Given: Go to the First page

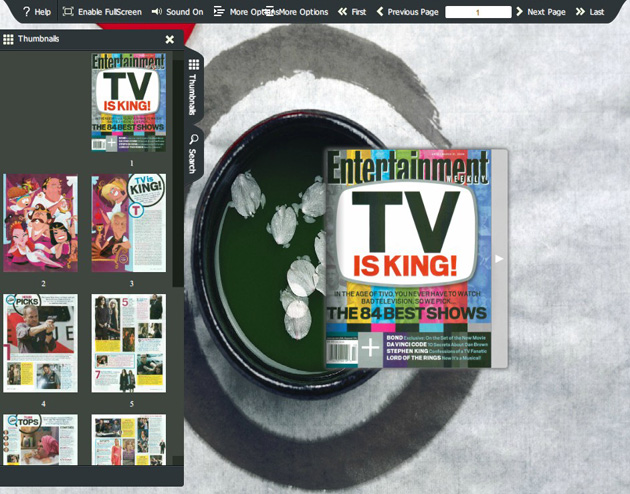Looking at the screenshot, I should point(352,12).
